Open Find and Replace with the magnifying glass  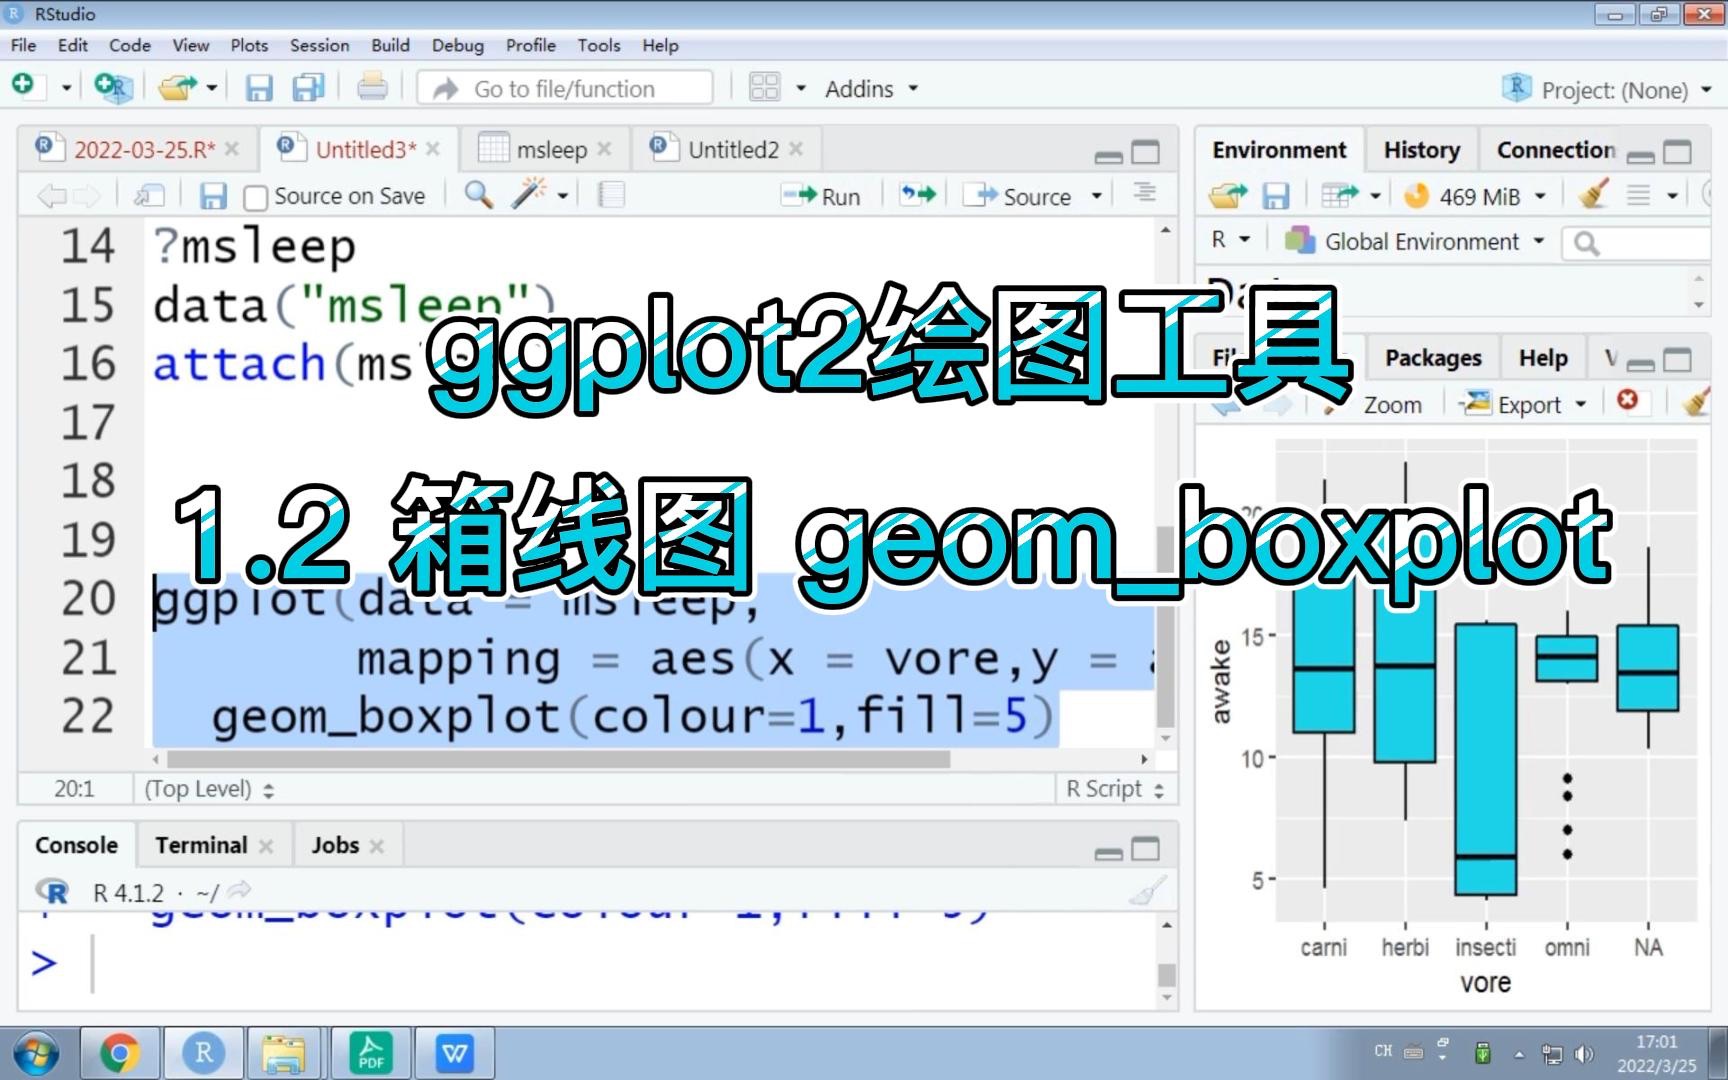point(478,195)
